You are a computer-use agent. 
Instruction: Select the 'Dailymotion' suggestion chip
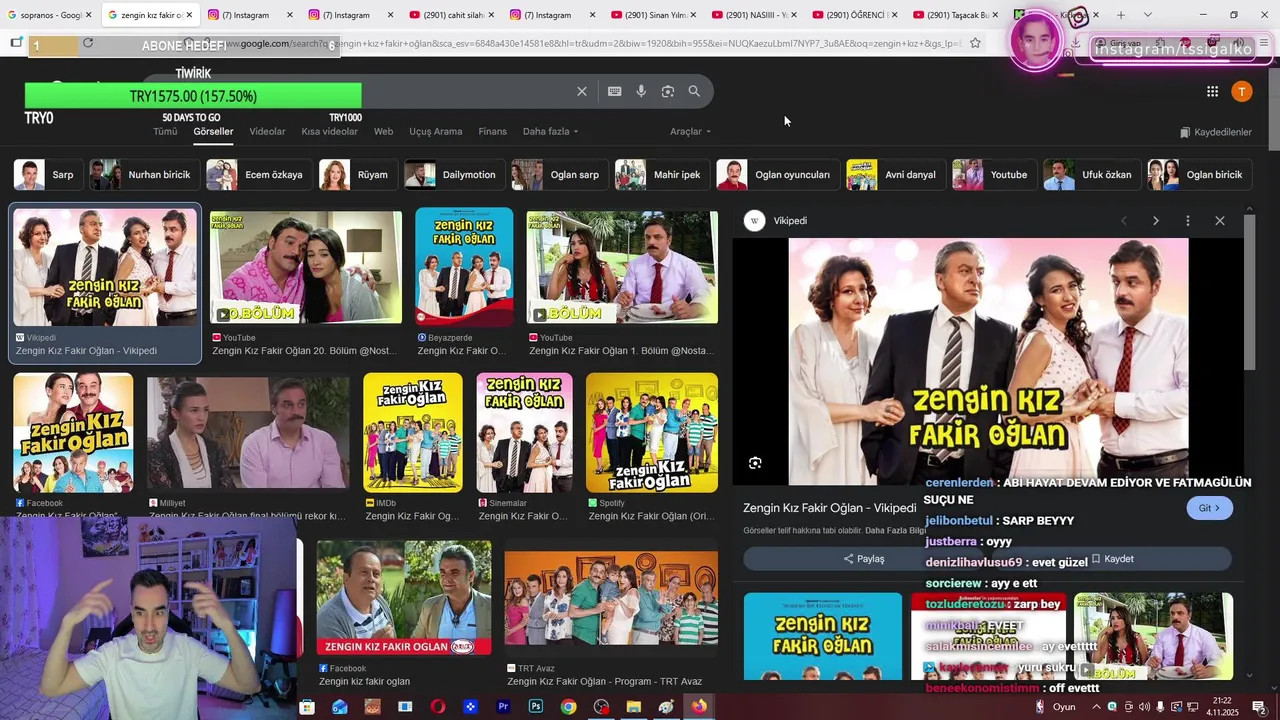coord(453,175)
